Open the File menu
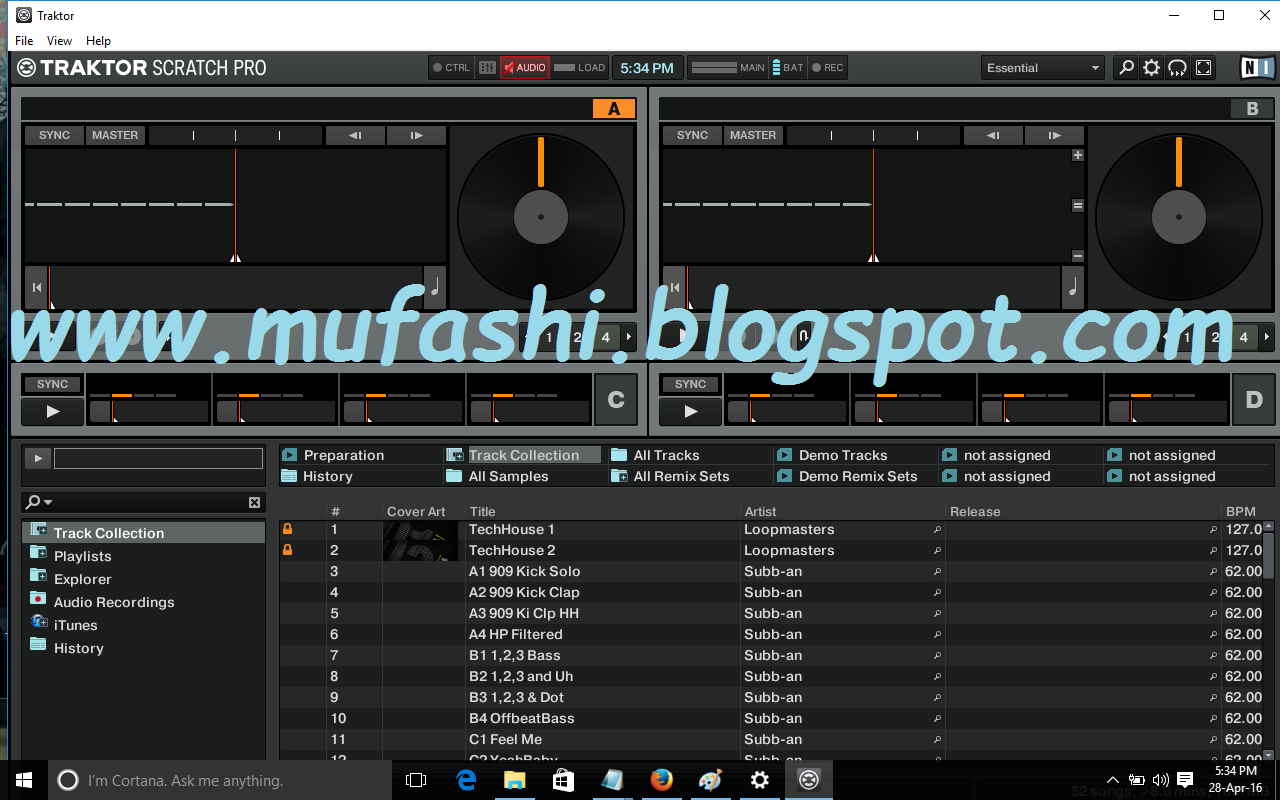 (x=24, y=41)
